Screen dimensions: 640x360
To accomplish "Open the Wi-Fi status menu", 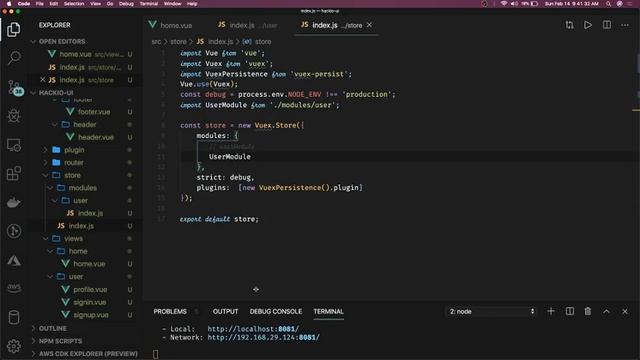I will coord(504,4).
